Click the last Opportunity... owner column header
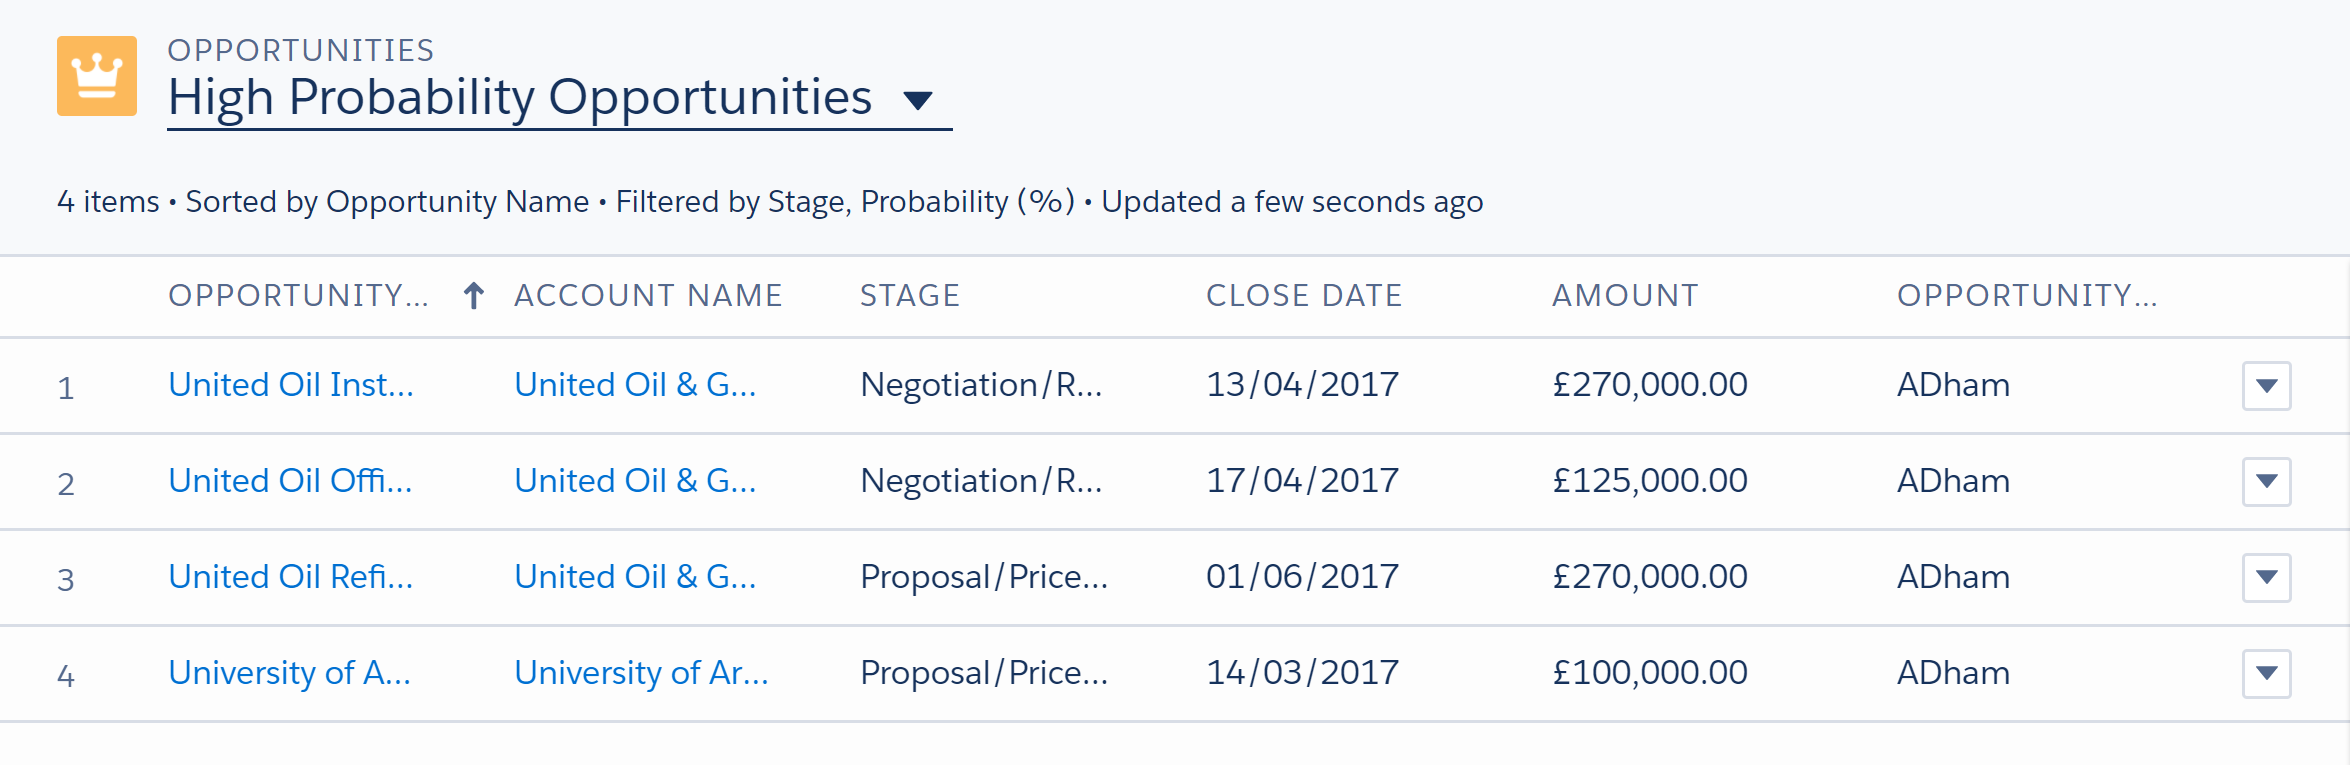 [x=2027, y=295]
